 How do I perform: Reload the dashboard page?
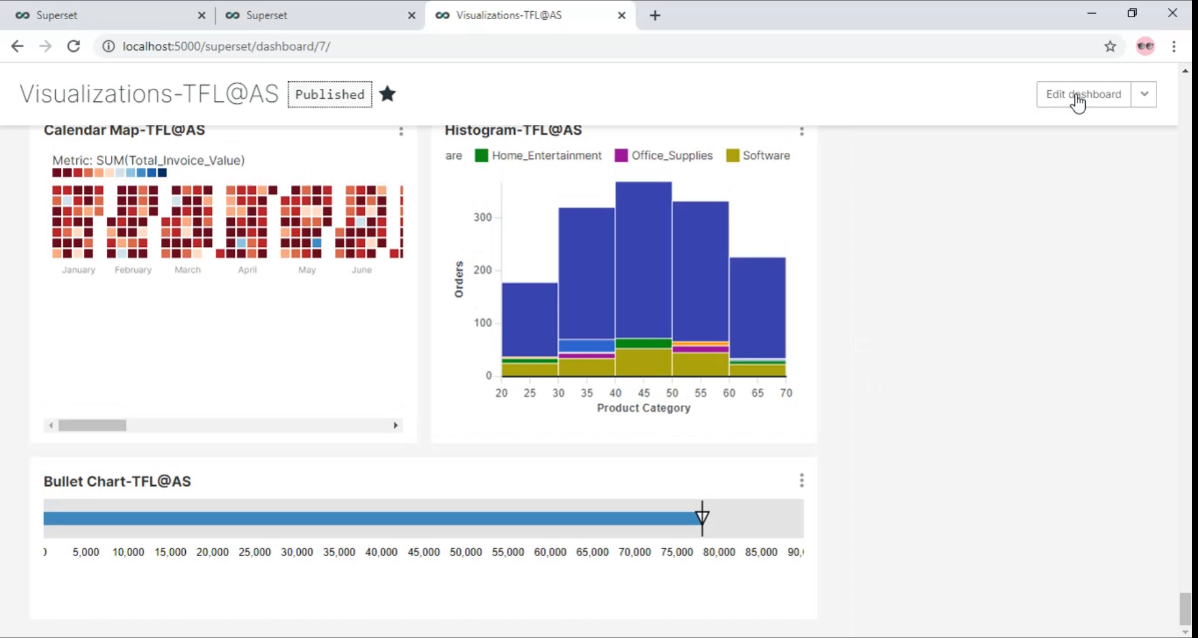pyautogui.click(x=71, y=46)
